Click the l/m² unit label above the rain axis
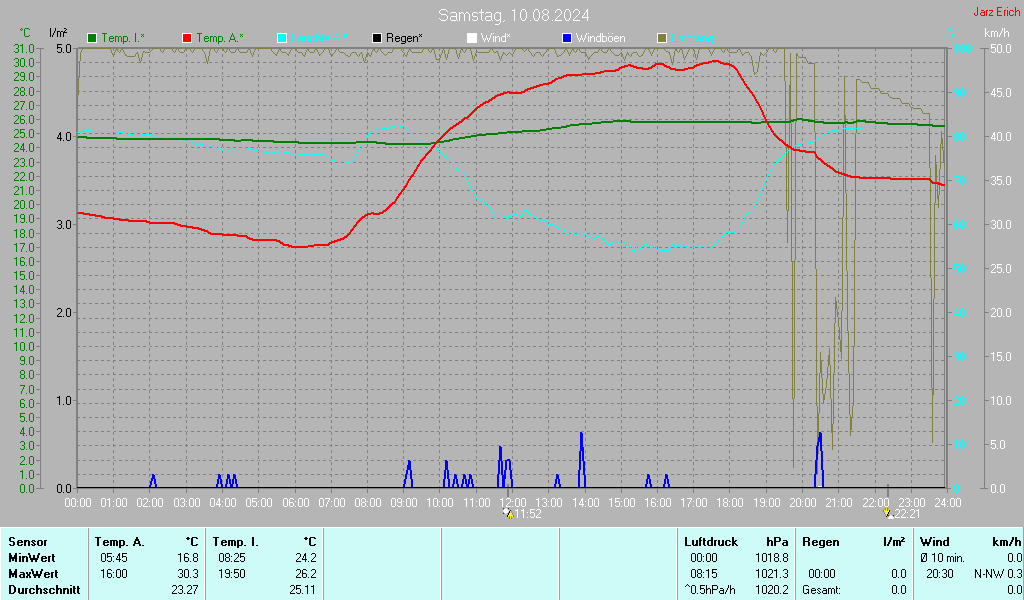 pos(58,33)
